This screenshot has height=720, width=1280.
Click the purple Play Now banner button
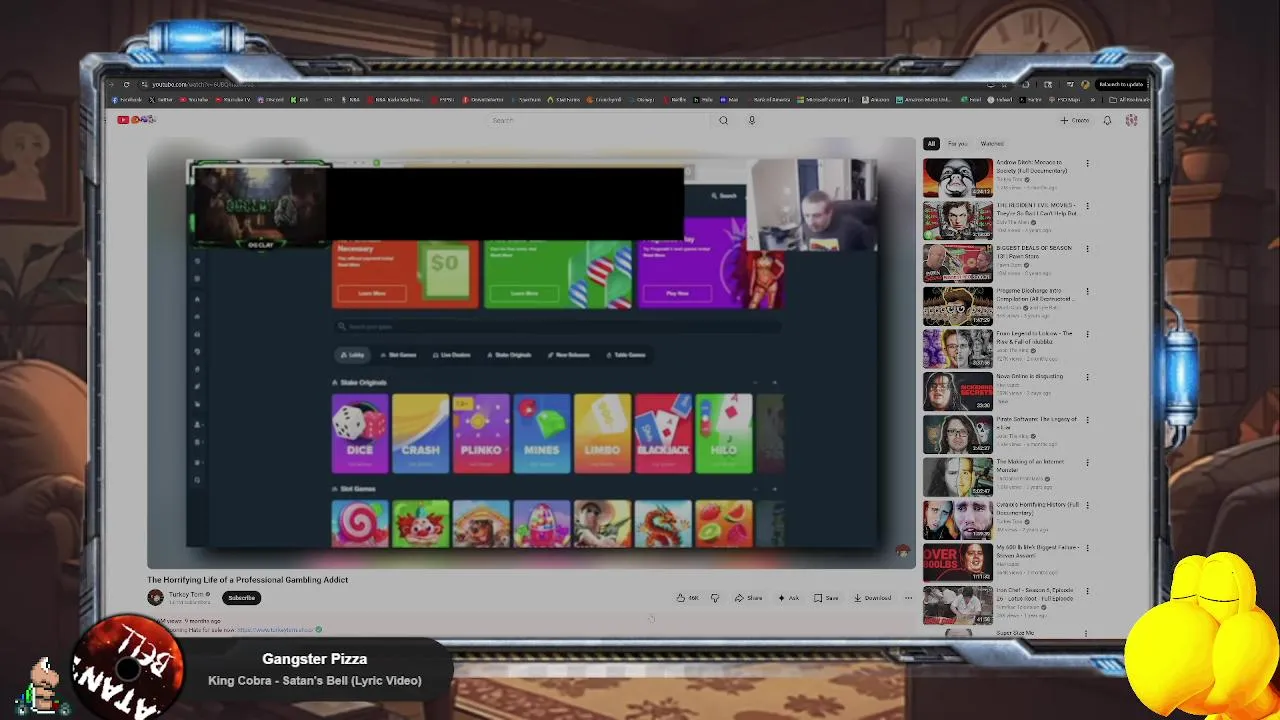[x=677, y=293]
